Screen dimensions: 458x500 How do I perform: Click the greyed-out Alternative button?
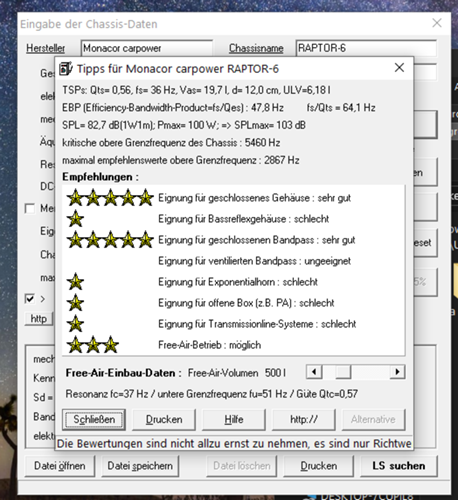(x=373, y=419)
